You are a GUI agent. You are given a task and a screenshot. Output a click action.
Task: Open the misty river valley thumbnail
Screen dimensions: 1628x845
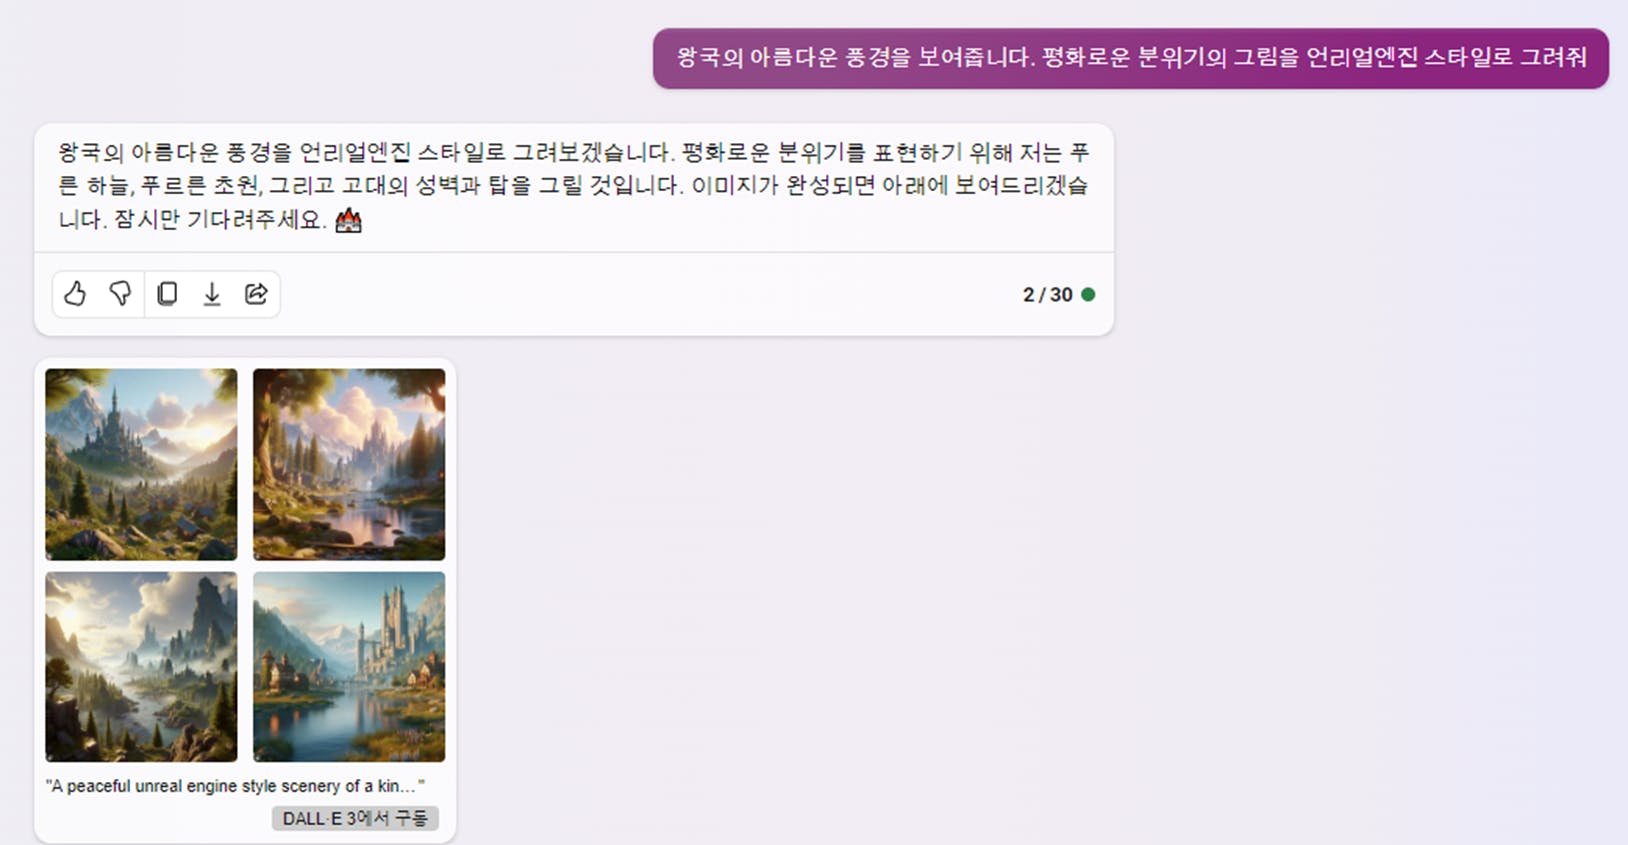(x=141, y=667)
